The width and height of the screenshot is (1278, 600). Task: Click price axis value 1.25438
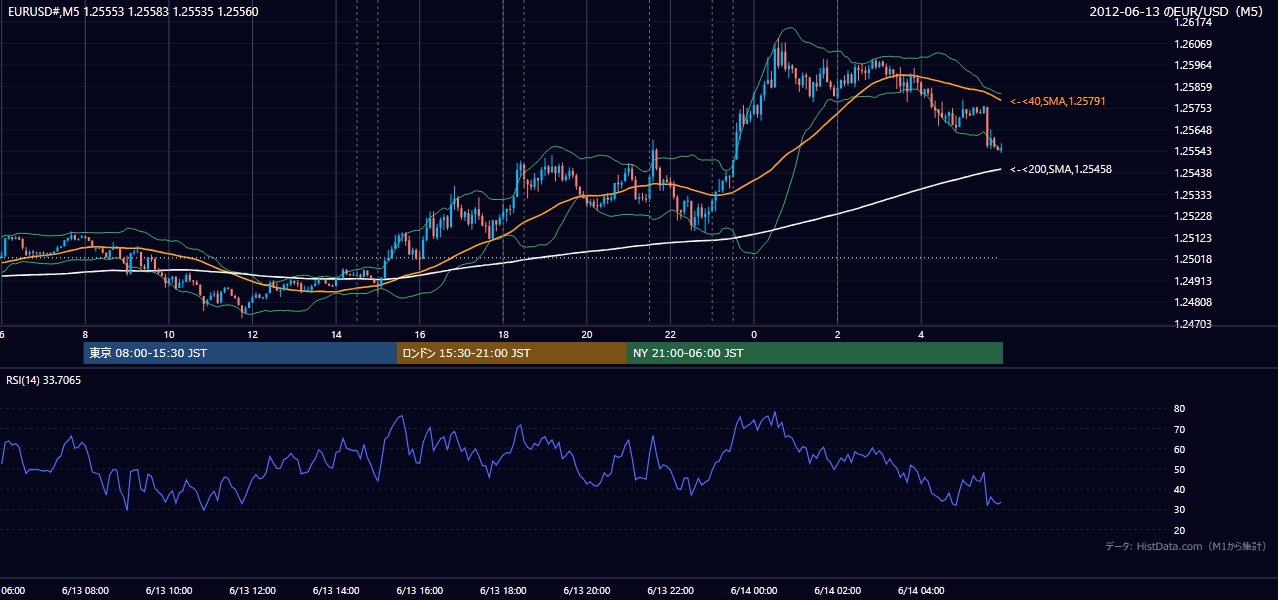click(x=1192, y=173)
